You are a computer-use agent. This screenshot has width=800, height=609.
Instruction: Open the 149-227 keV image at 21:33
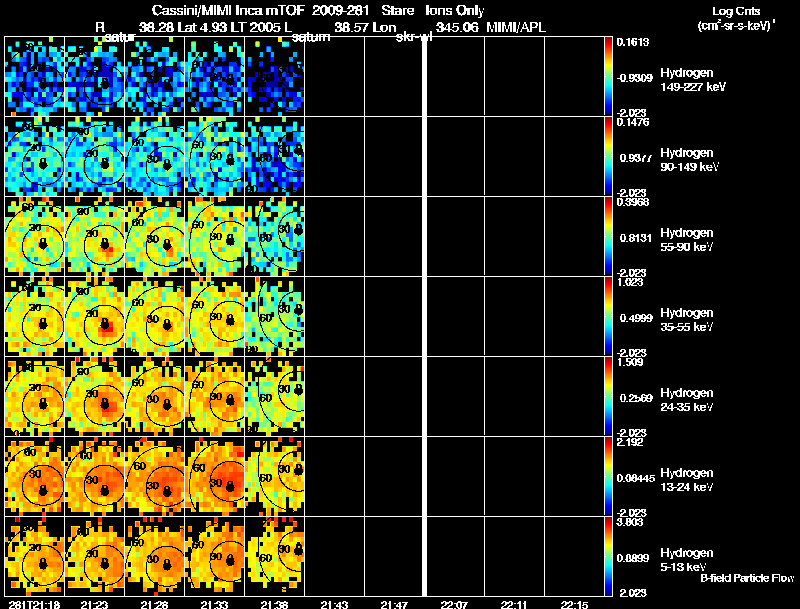pos(214,77)
